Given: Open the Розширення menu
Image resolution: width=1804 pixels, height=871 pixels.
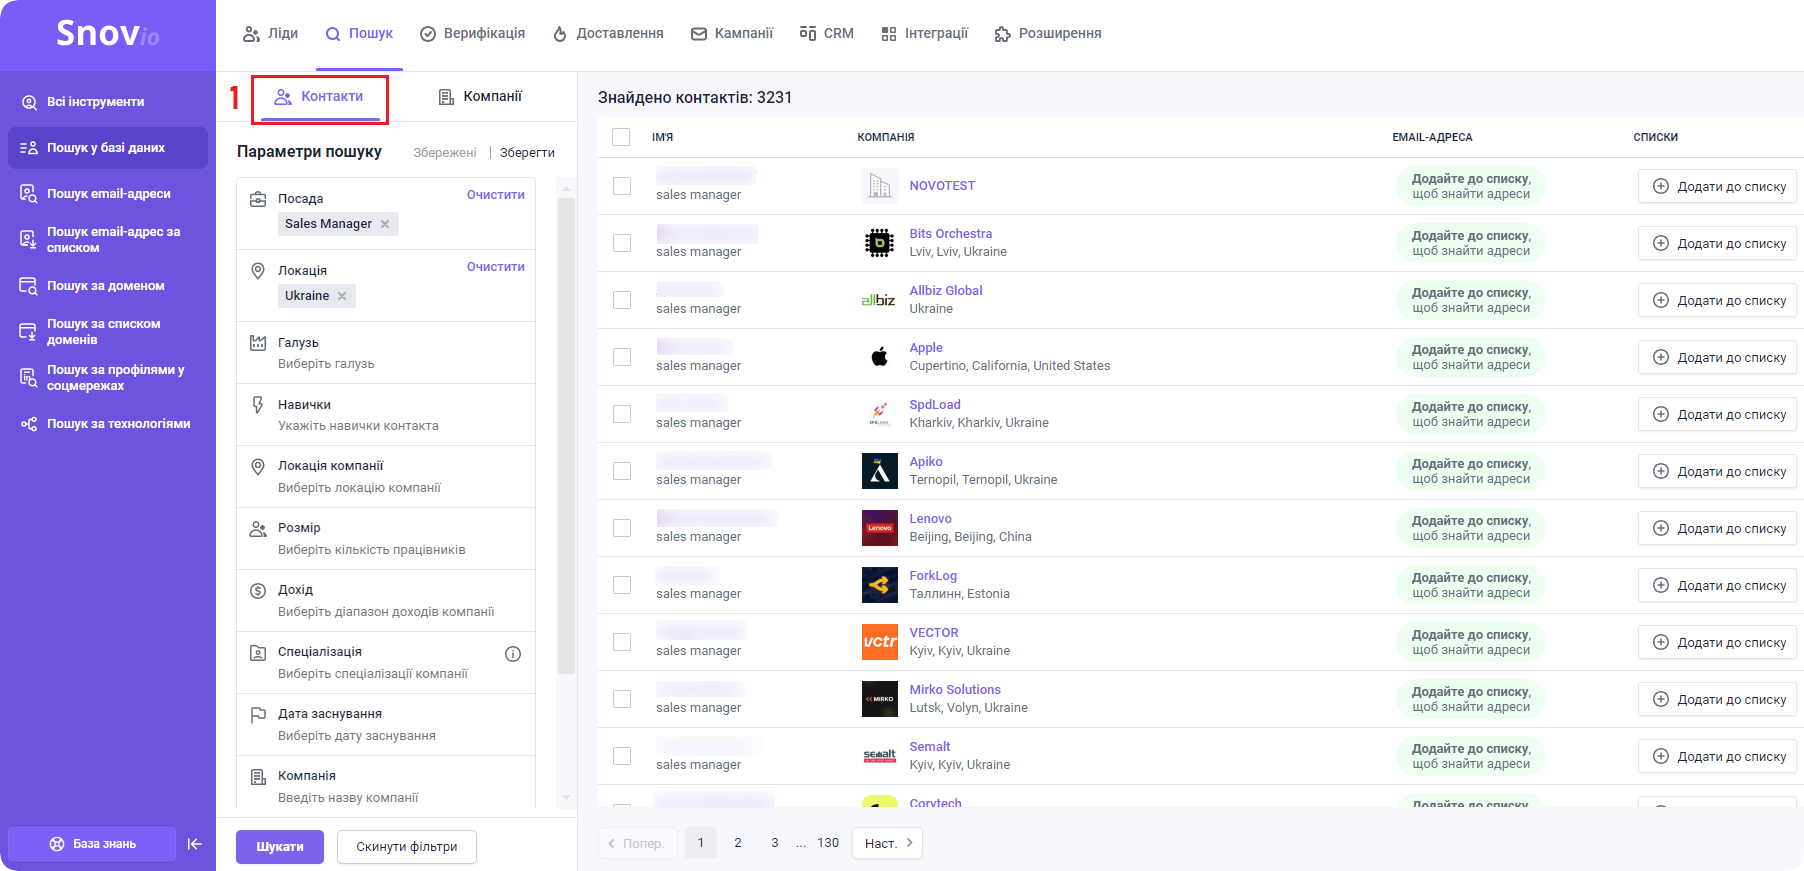Looking at the screenshot, I should click(x=1048, y=34).
